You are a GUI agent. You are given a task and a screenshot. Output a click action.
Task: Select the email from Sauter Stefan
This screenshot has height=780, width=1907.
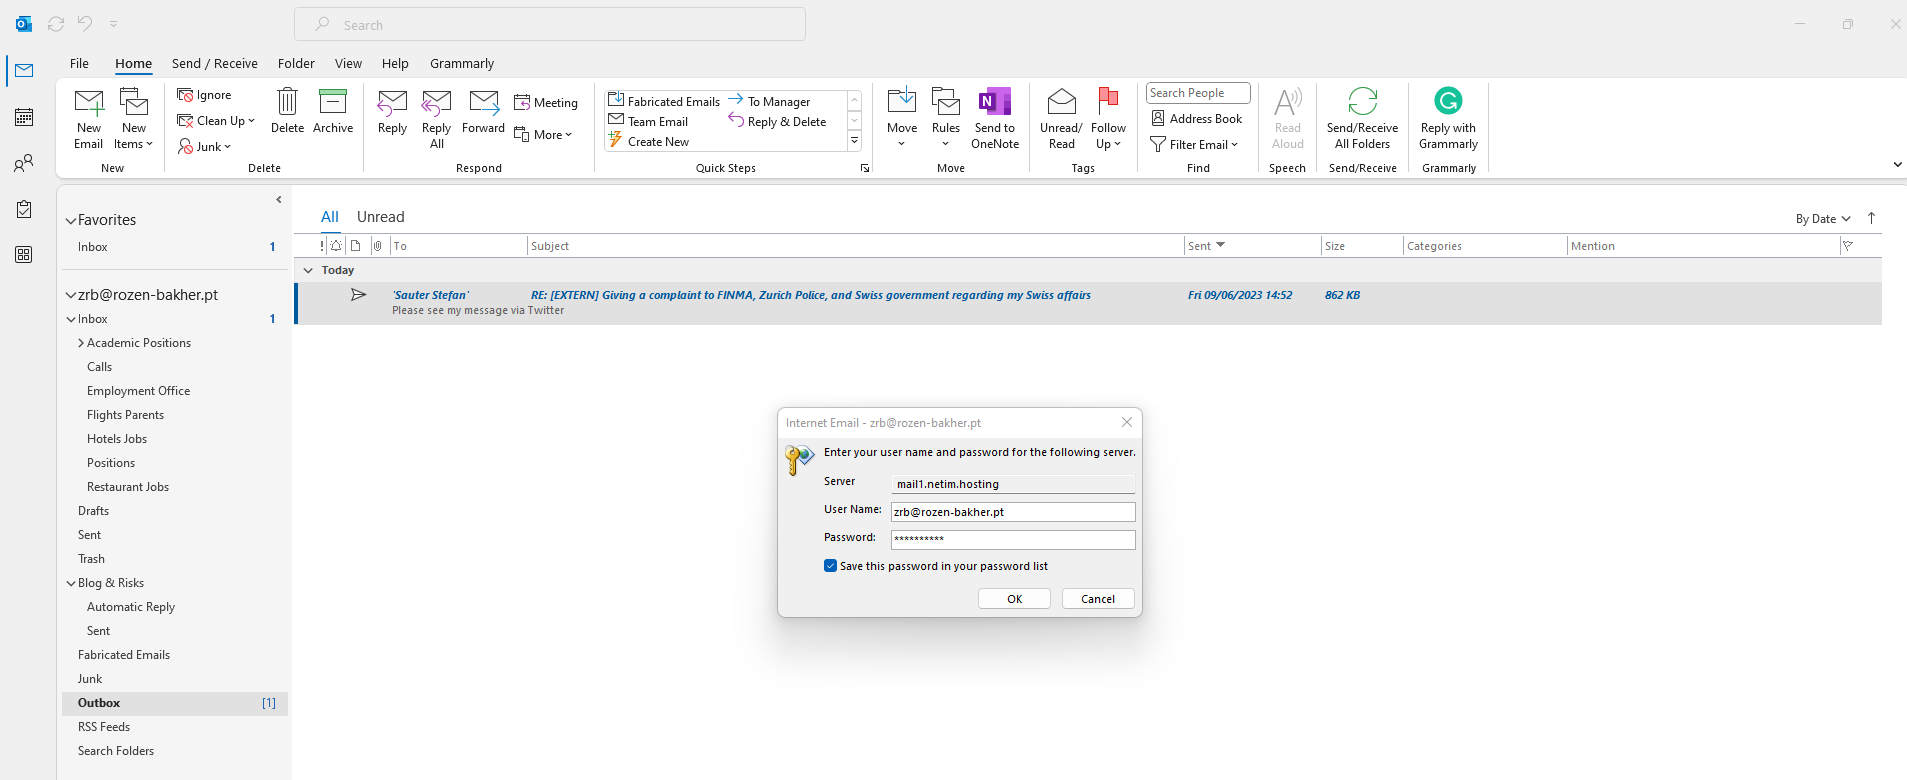[x=1088, y=302]
